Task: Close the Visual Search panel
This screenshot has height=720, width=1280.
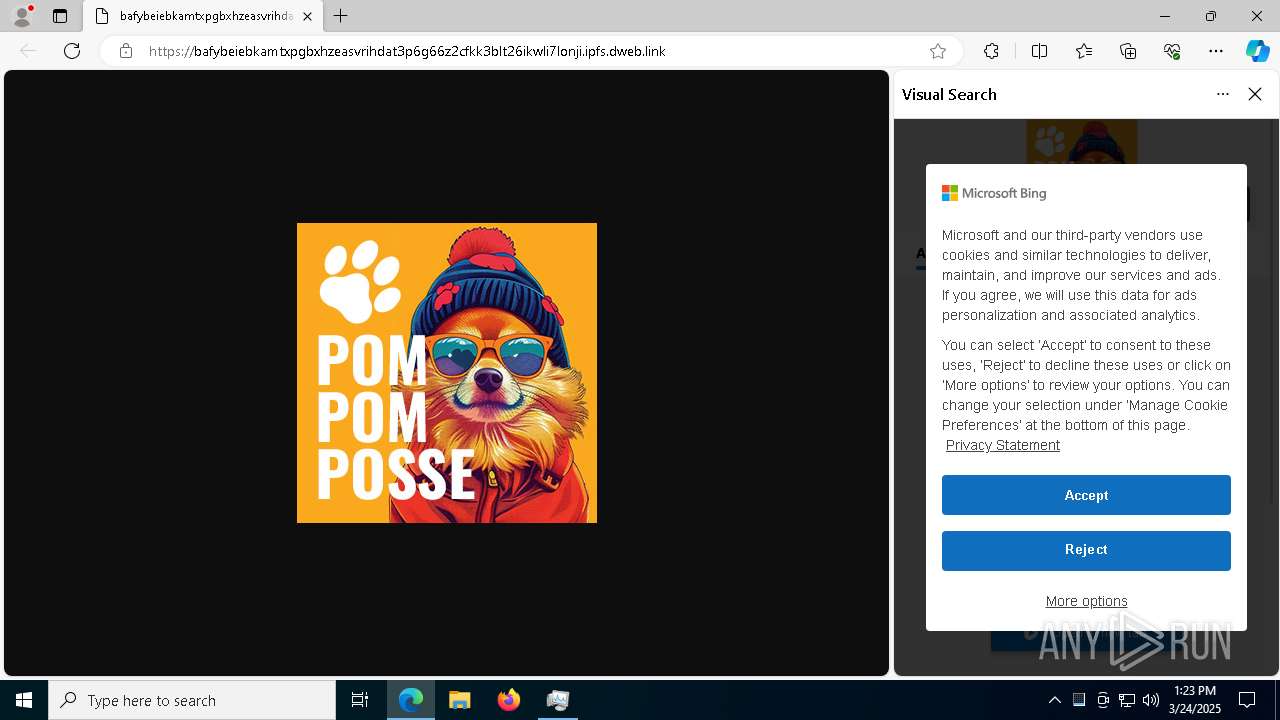Action: coord(1255,94)
